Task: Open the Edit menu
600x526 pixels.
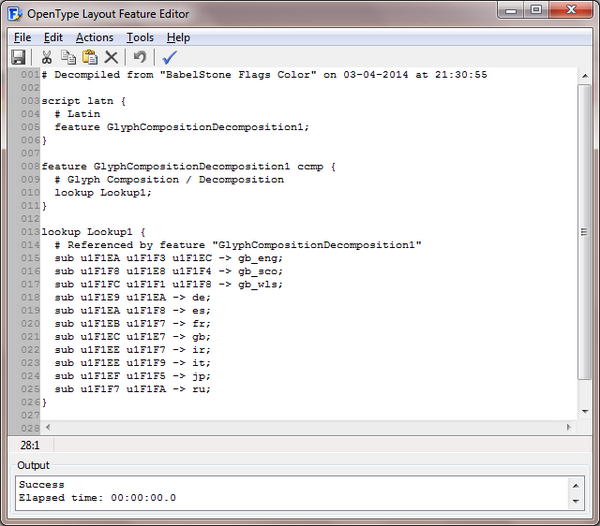Action: [x=53, y=37]
